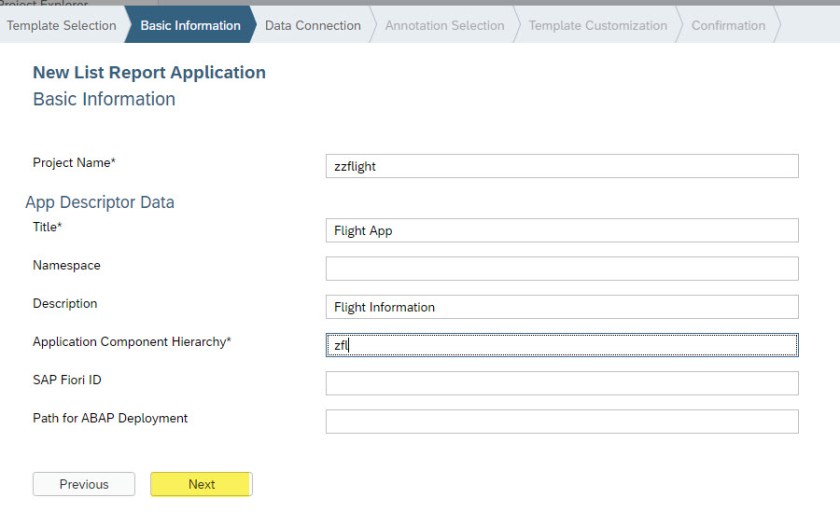This screenshot has width=840, height=512.
Task: Go to the Template Selection wizard step
Action: (61, 26)
